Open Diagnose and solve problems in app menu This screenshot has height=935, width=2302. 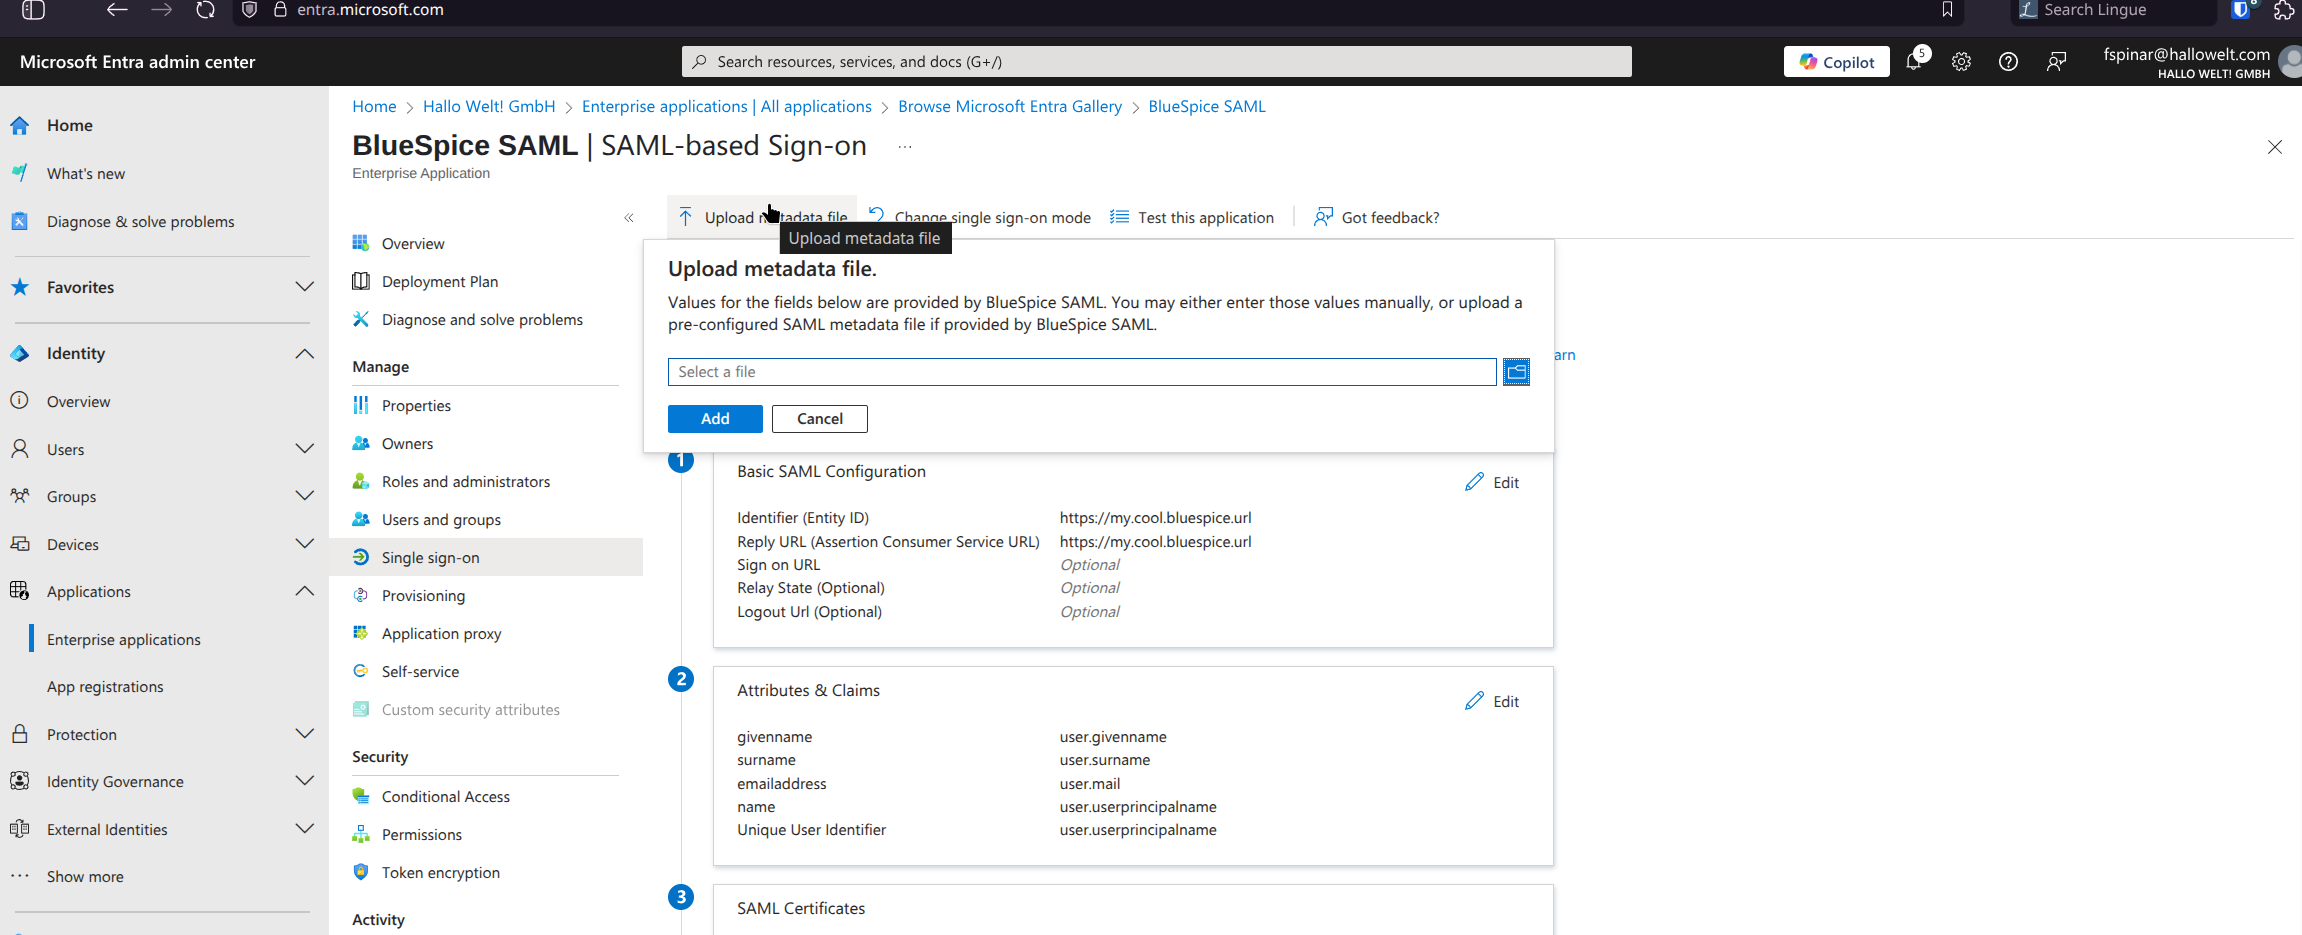pyautogui.click(x=481, y=320)
